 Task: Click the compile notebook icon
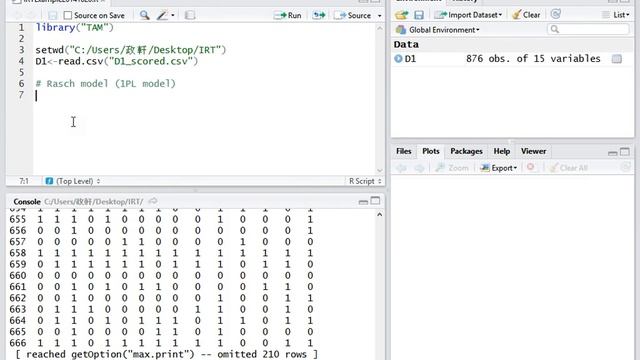[190, 15]
